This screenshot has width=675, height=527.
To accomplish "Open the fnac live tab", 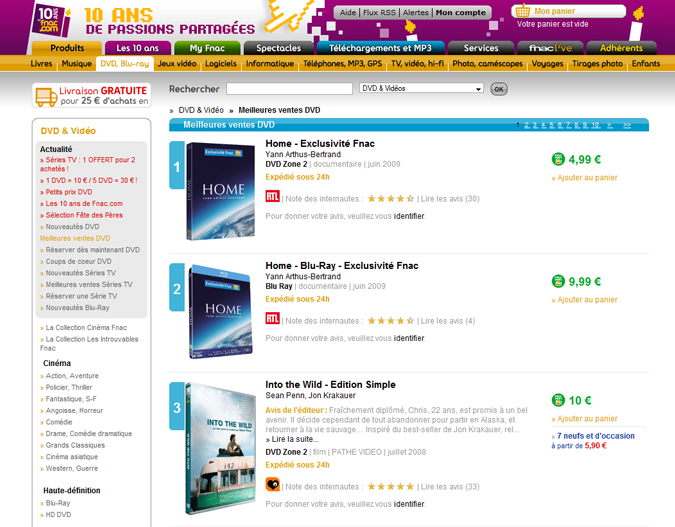I will tap(550, 48).
